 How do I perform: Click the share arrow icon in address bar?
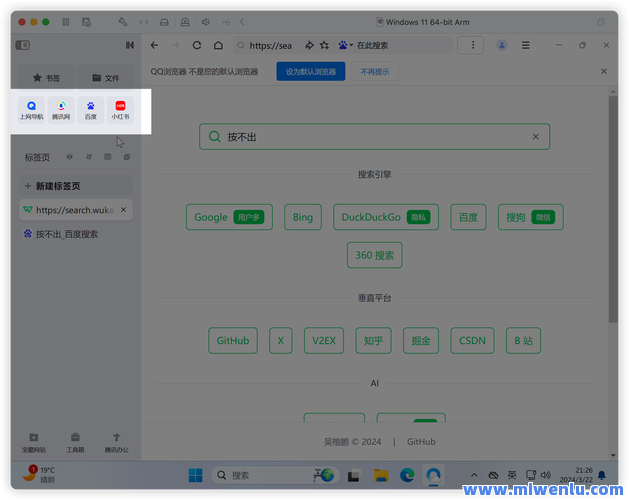(309, 45)
